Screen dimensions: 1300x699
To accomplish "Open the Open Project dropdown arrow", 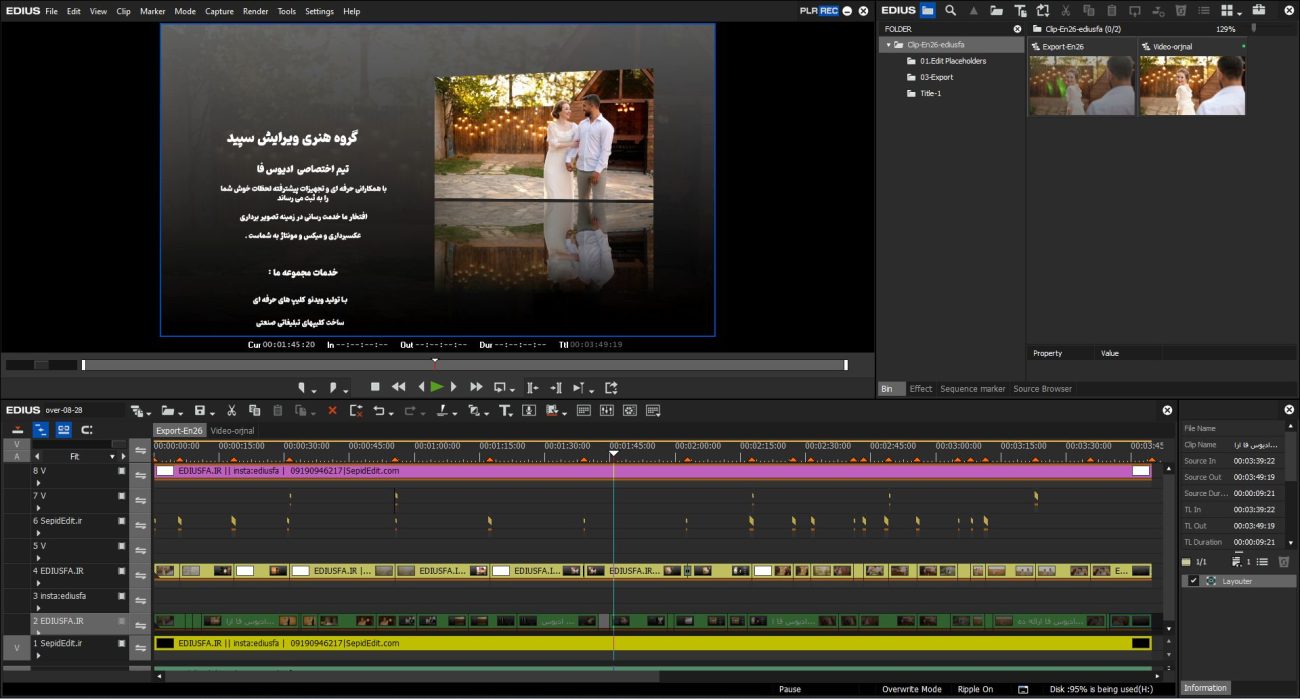I will pos(182,413).
